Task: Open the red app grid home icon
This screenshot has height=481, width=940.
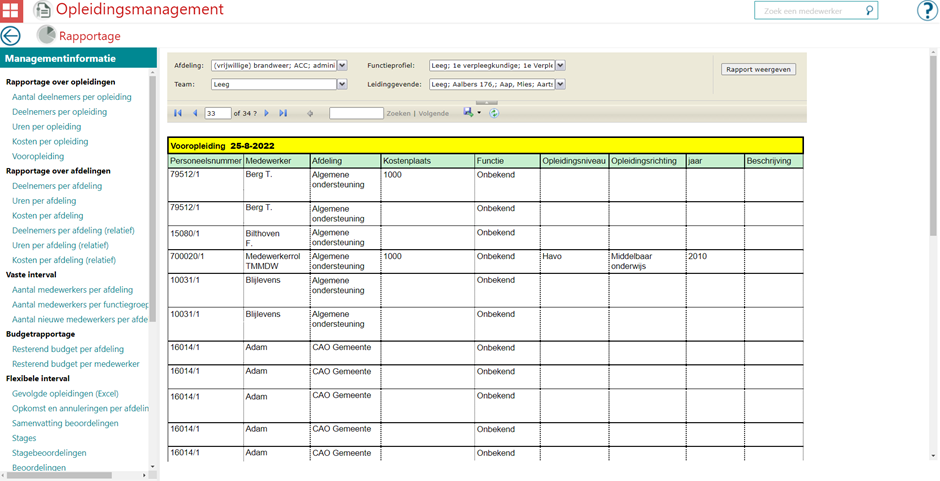Action: click(x=11, y=11)
